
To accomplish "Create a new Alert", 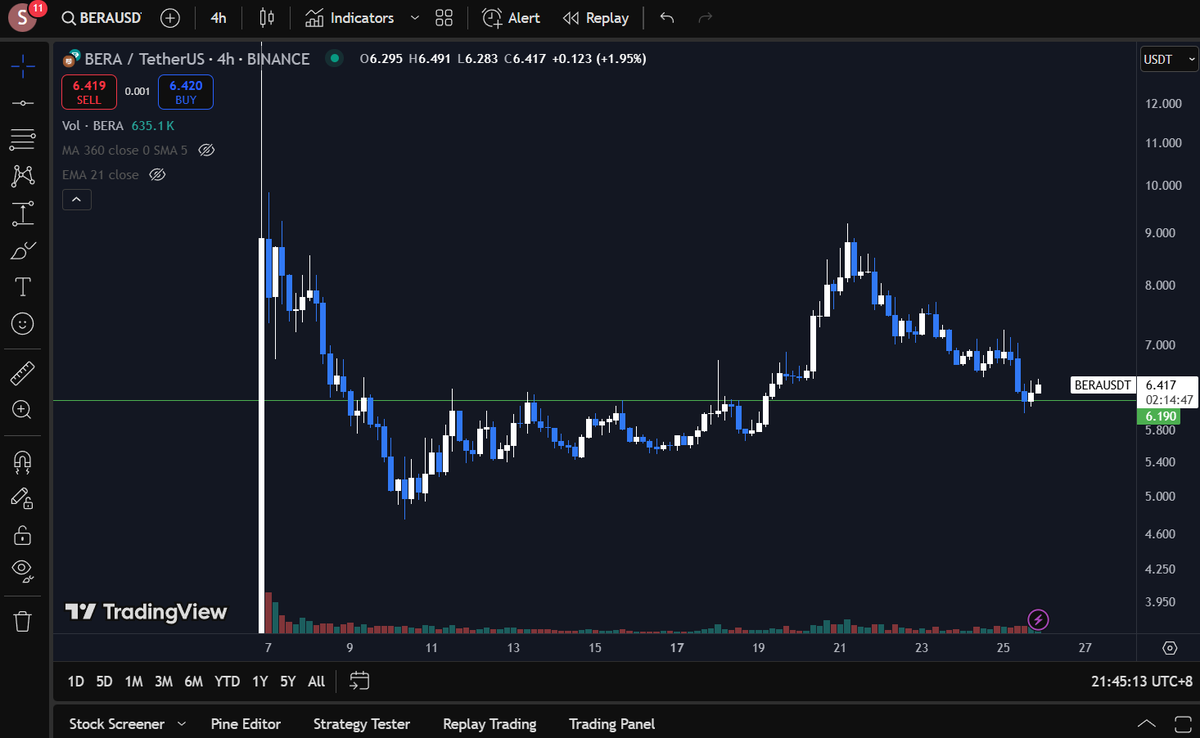I will click(511, 18).
